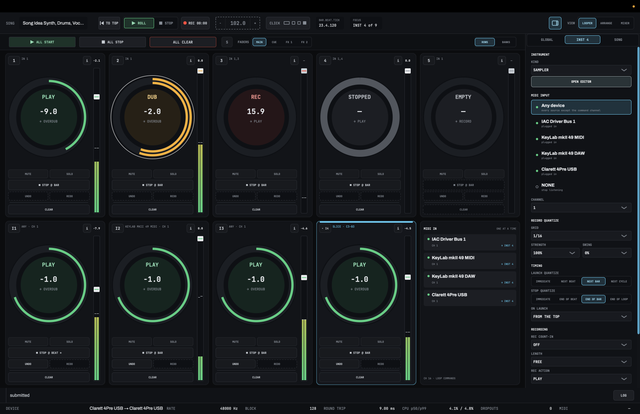
Task: Toggle the side panel icon next to View
Action: tap(555, 23)
